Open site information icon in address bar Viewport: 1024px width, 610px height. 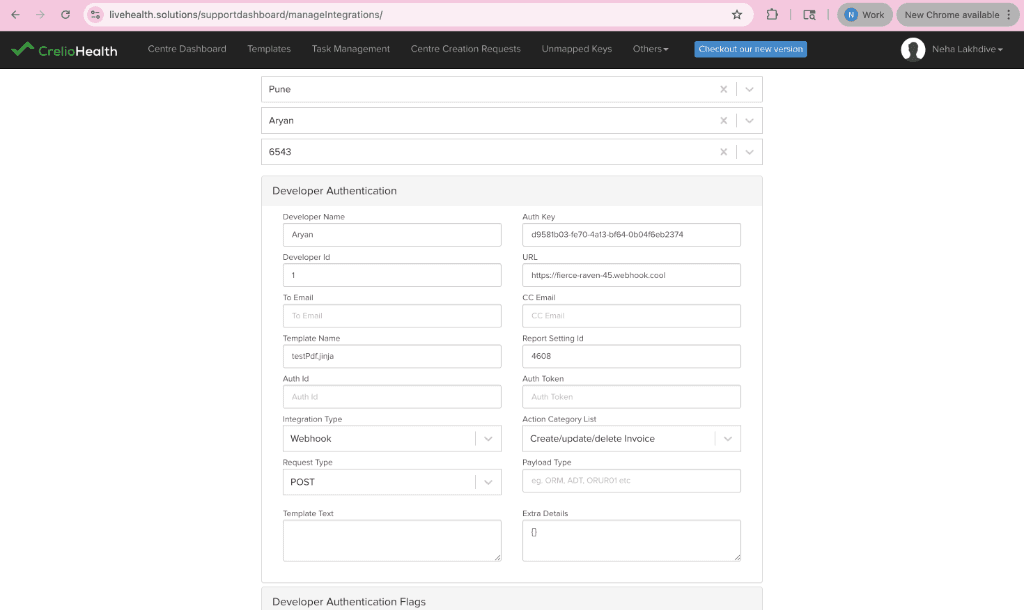95,14
